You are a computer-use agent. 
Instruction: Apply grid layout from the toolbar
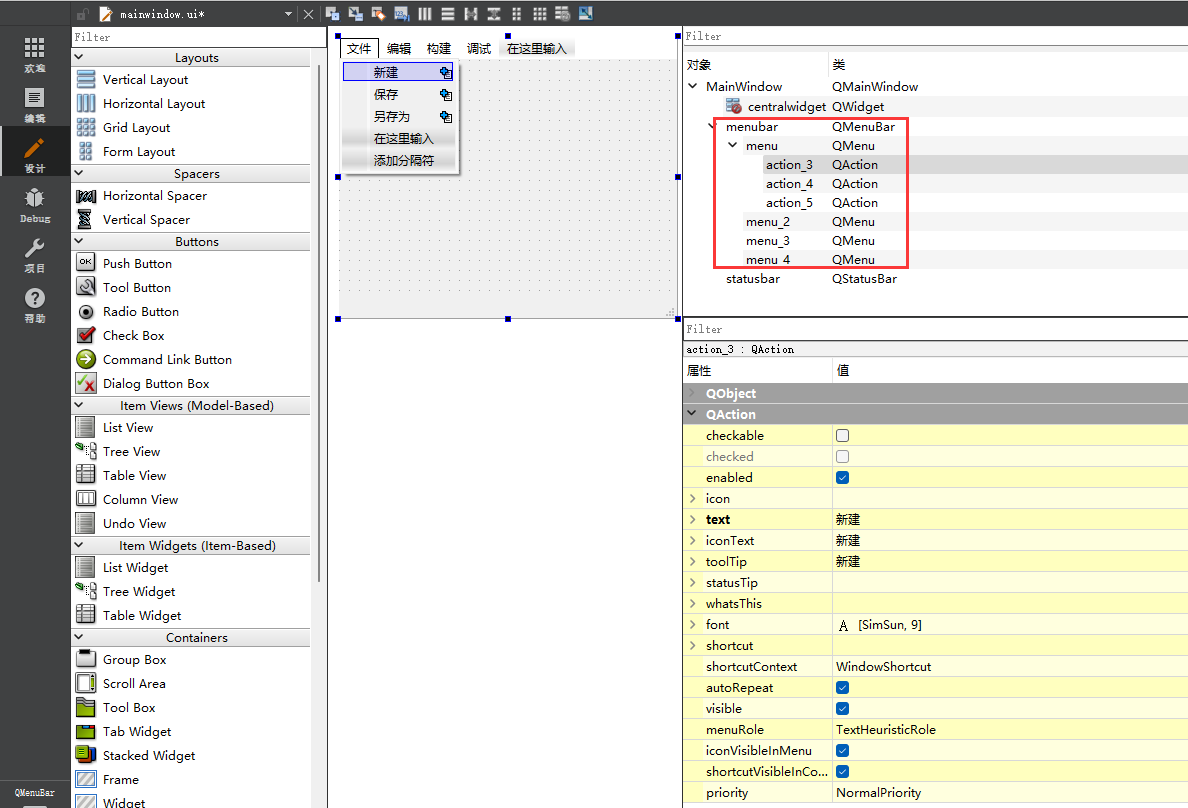(x=539, y=13)
